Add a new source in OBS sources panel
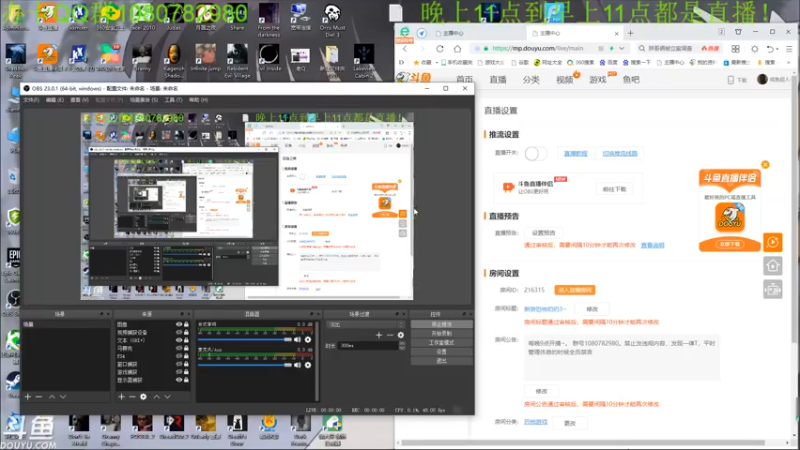Viewport: 800px width, 450px height. tap(121, 396)
